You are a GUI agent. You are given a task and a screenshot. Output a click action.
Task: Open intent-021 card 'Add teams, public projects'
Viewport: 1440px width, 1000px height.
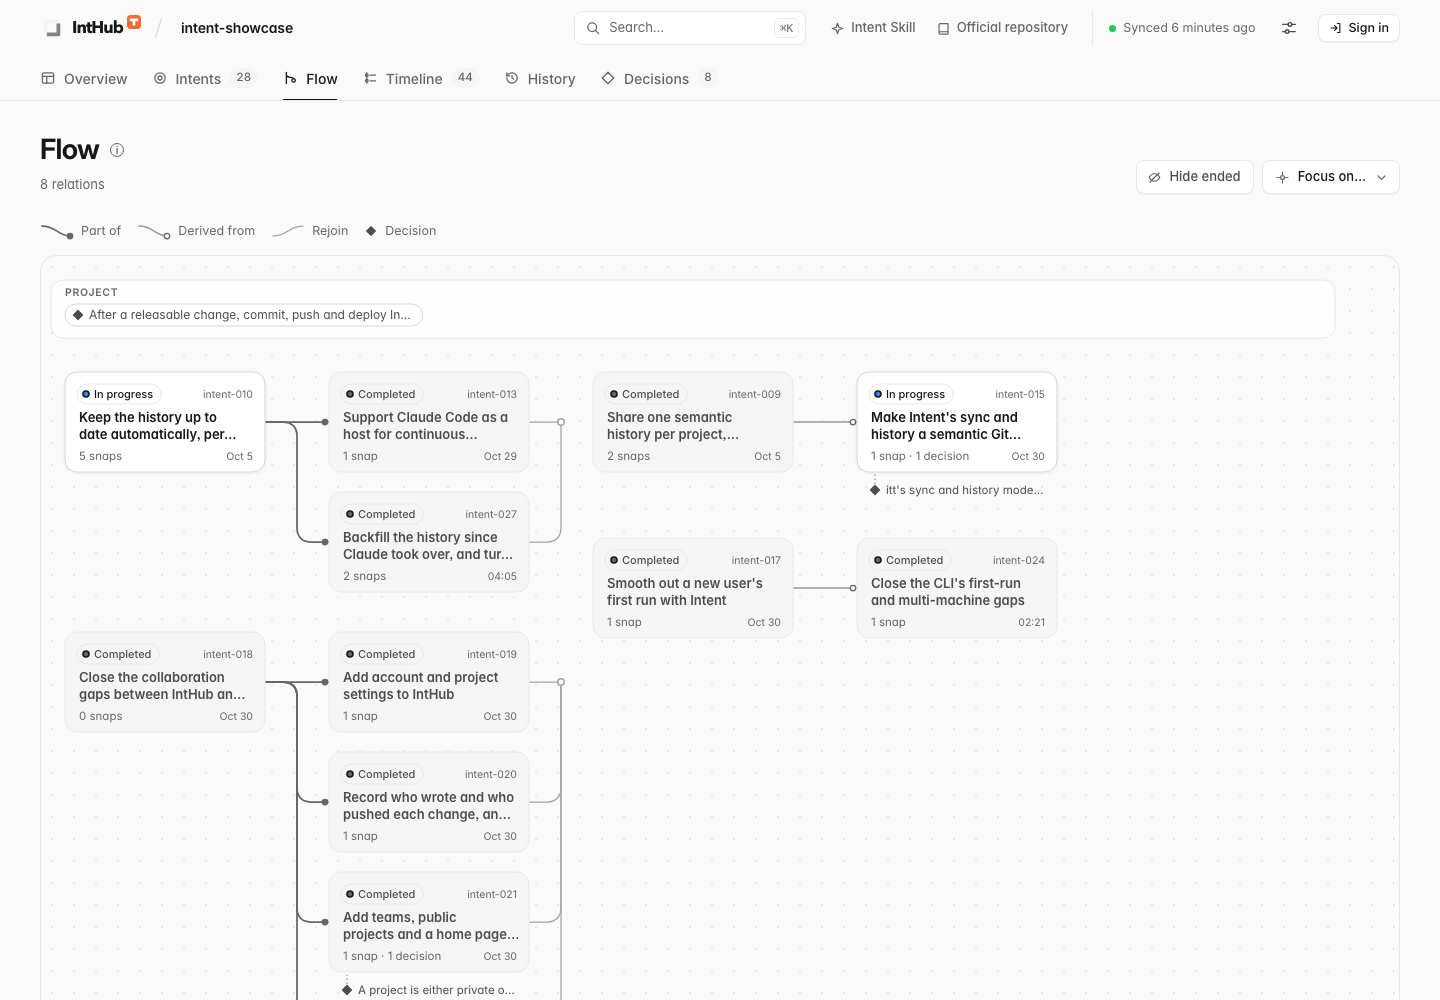[429, 922]
